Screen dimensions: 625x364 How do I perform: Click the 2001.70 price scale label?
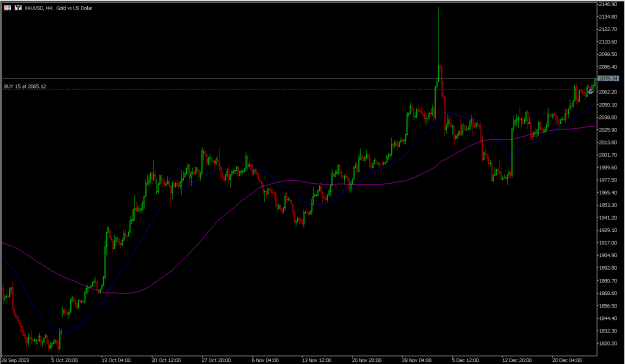[608, 155]
